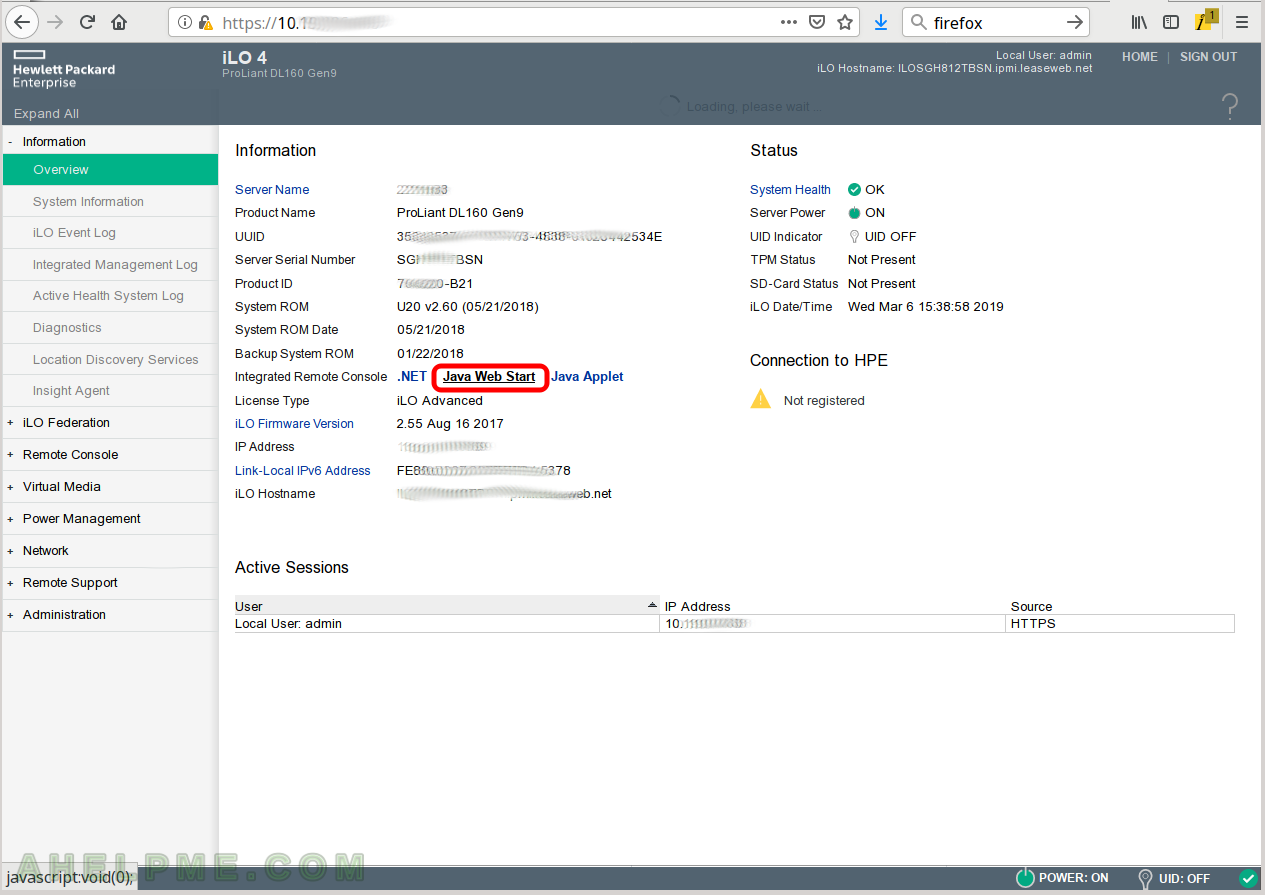This screenshot has width=1265, height=895.
Task: Open Active Health System Log
Action: click(x=108, y=296)
